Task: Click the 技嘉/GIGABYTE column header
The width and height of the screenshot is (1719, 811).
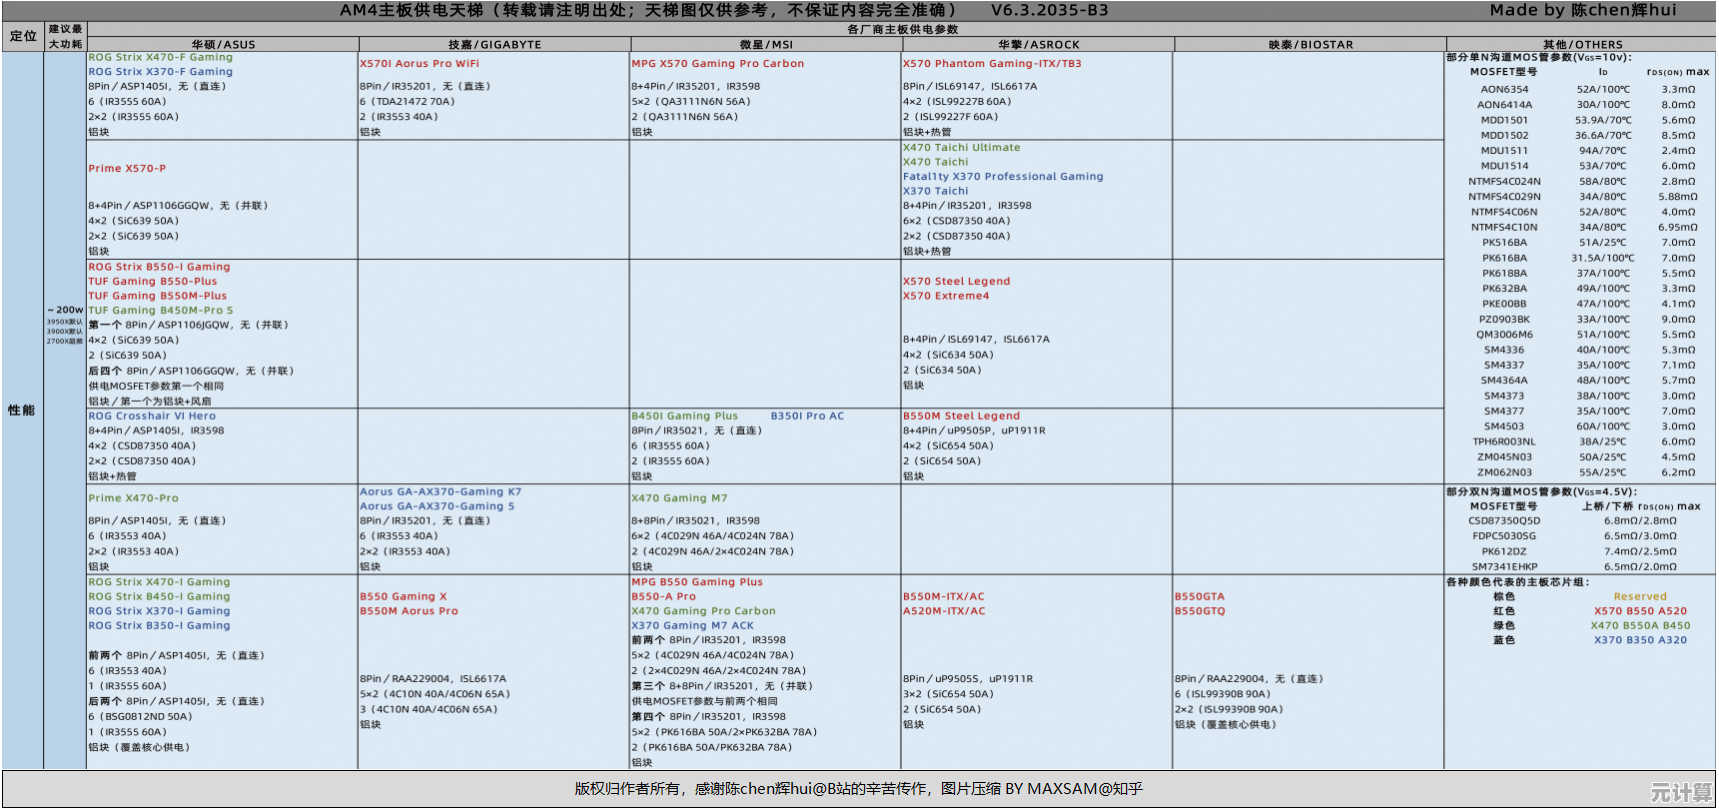Action: [494, 45]
